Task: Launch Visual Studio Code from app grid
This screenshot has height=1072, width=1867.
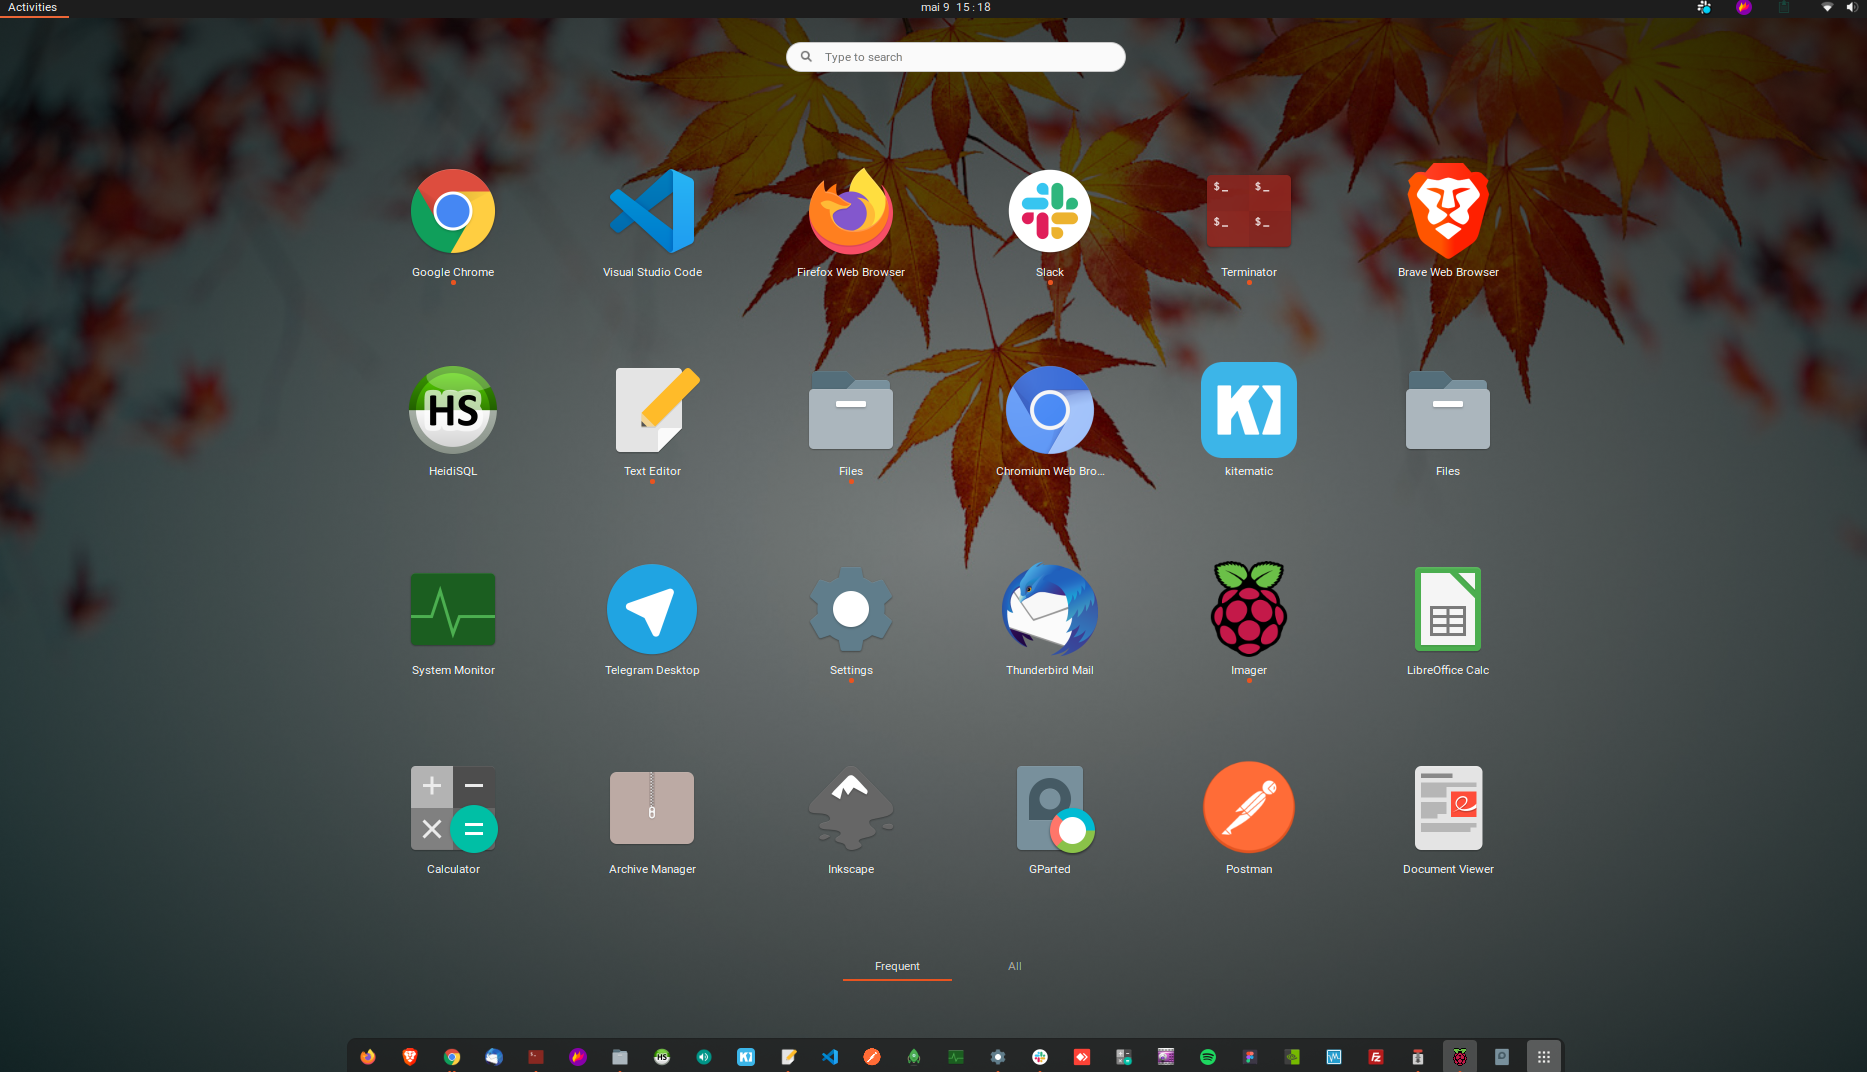Action: pos(652,212)
